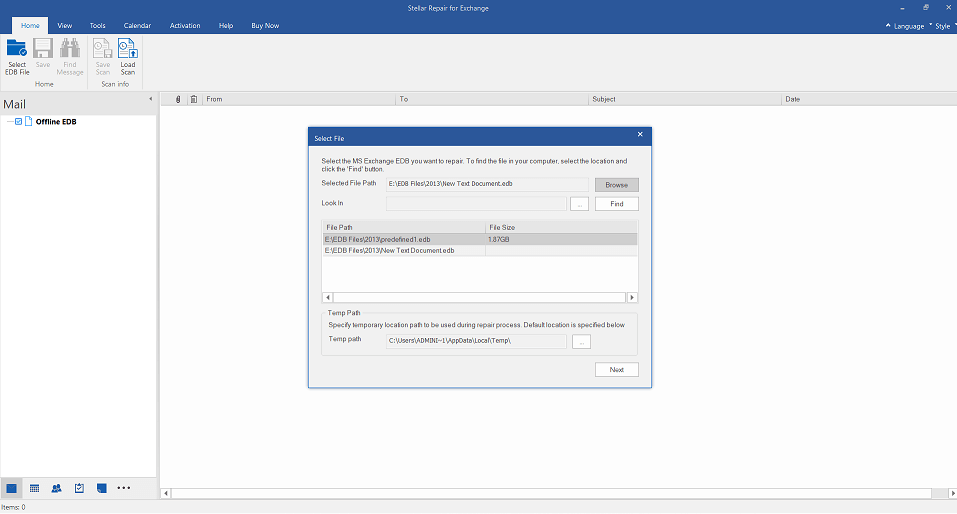
Task: Close the Select File dialog
Action: point(640,134)
